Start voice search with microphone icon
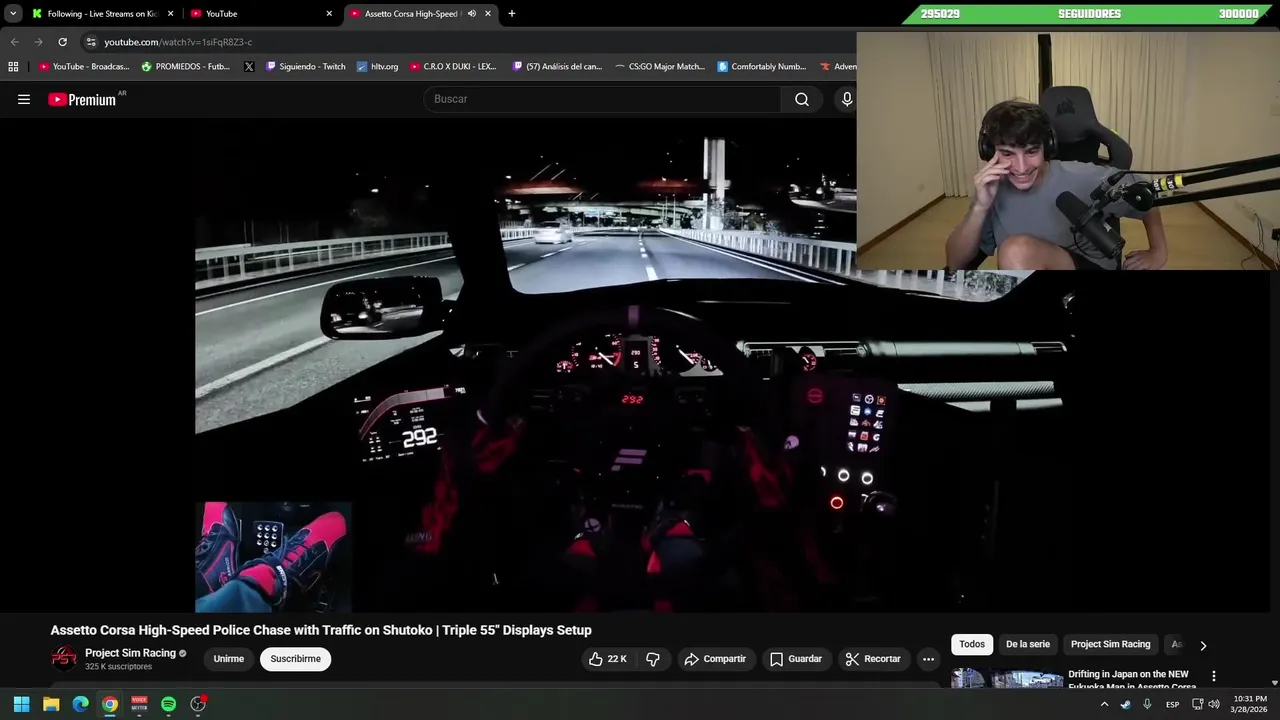This screenshot has height=720, width=1280. (847, 99)
